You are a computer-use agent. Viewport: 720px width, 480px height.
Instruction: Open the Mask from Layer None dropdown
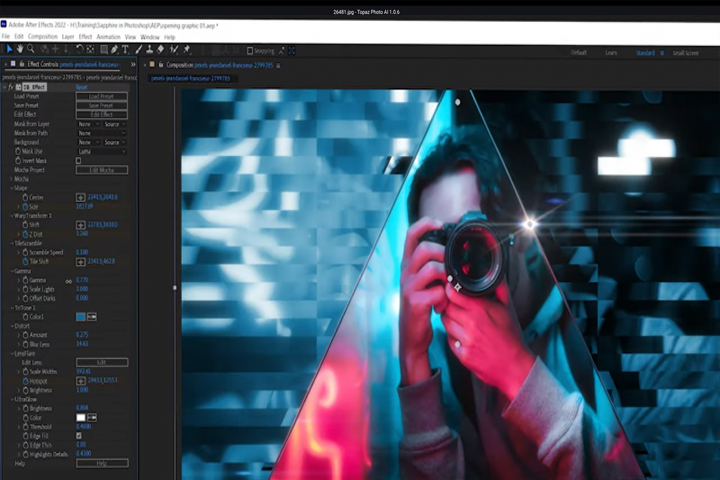coord(88,124)
